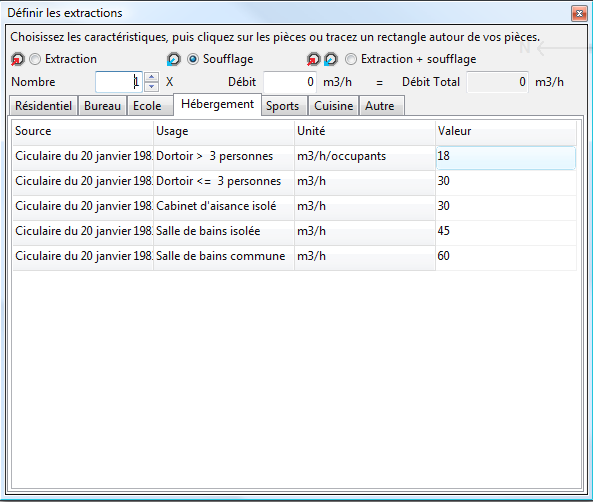Select the Salle de bains commune row
Image resolution: width=593 pixels, height=502 pixels.
[294, 256]
